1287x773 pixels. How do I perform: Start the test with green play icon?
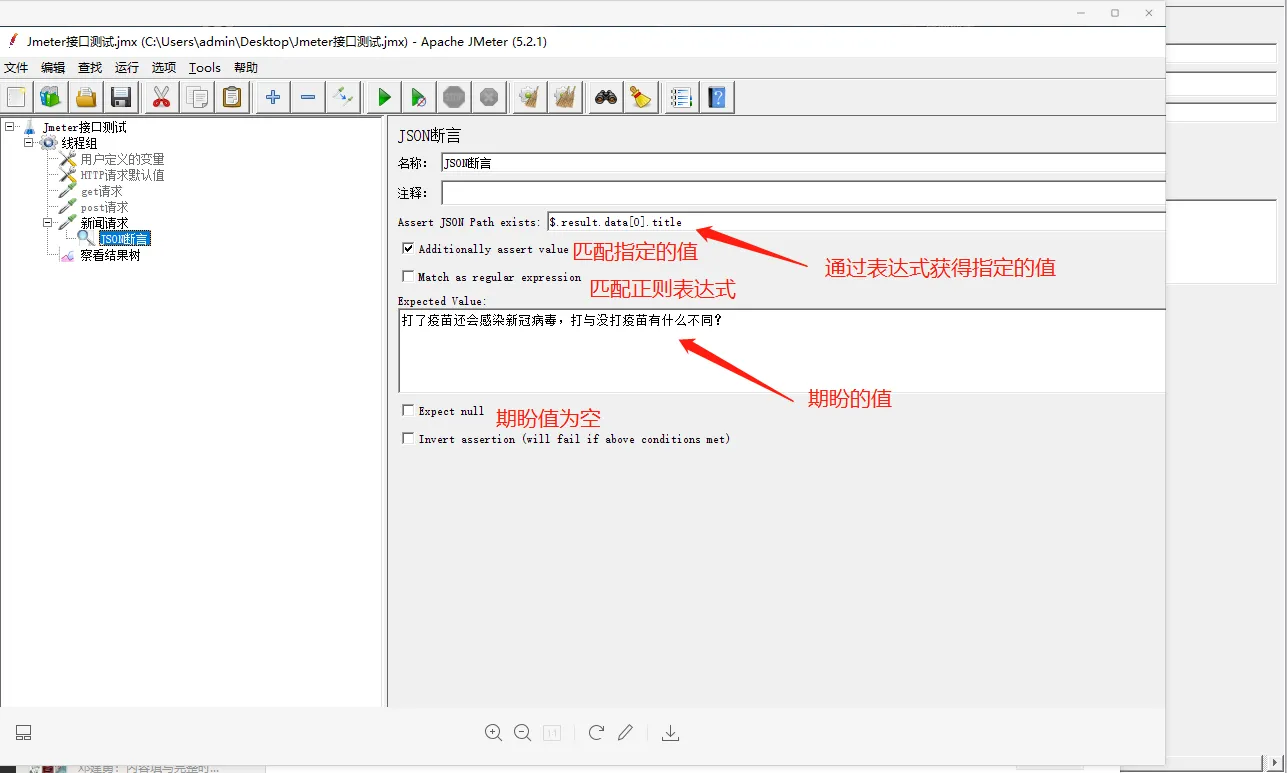pos(384,97)
